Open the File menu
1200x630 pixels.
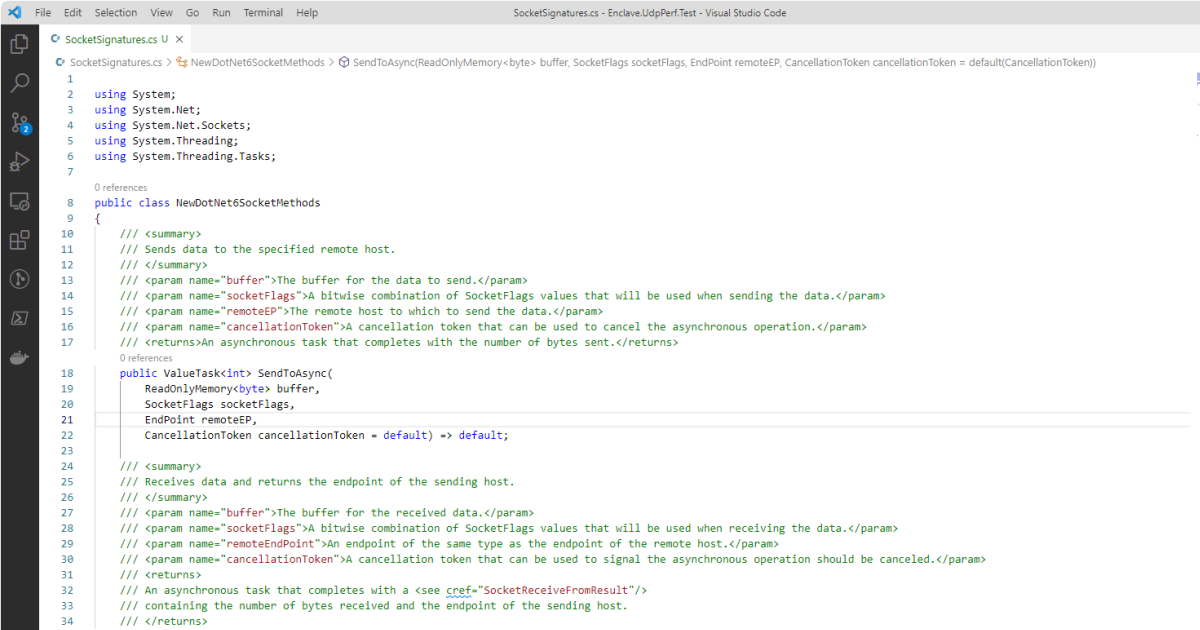[43, 13]
